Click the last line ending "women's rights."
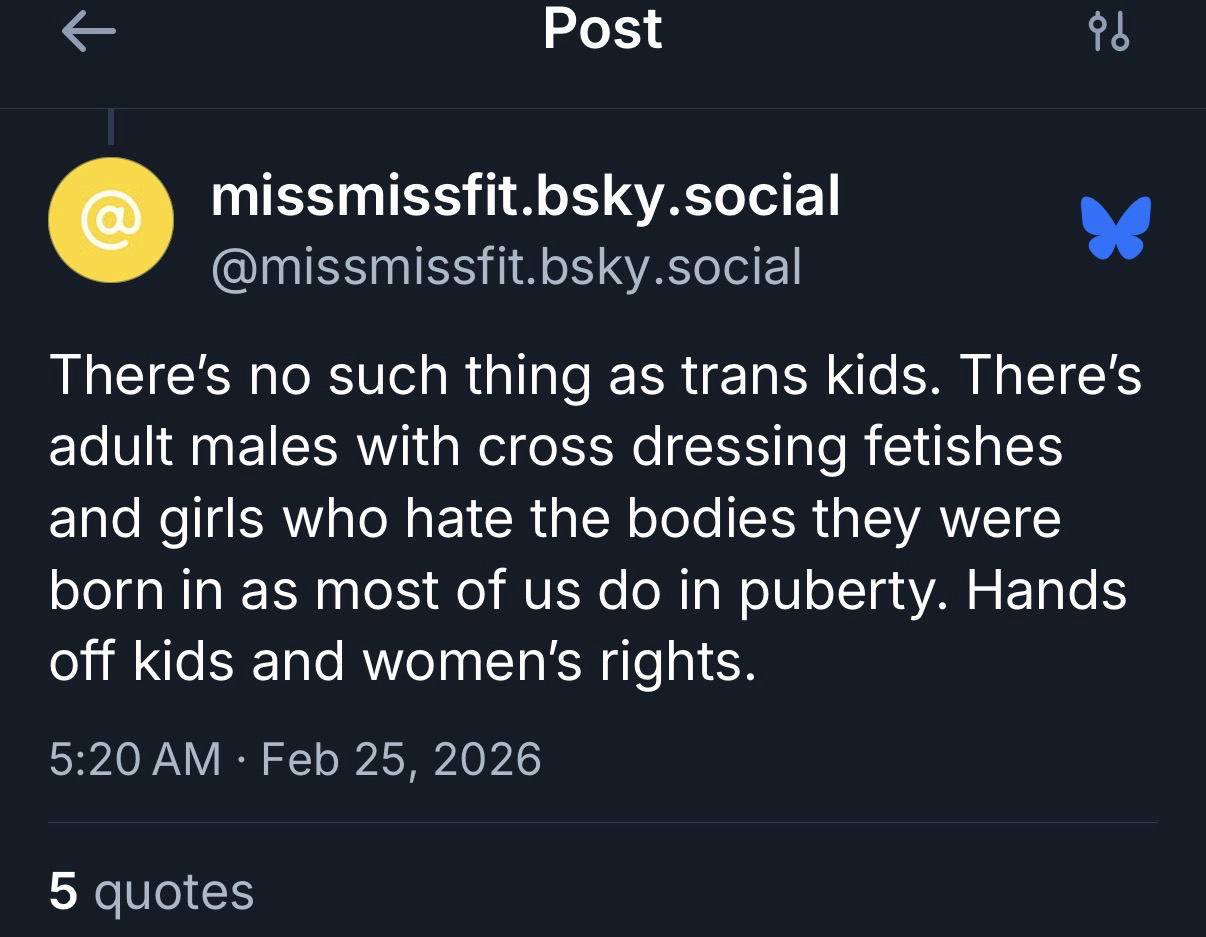Viewport: 1206px width, 937px height. 402,662
